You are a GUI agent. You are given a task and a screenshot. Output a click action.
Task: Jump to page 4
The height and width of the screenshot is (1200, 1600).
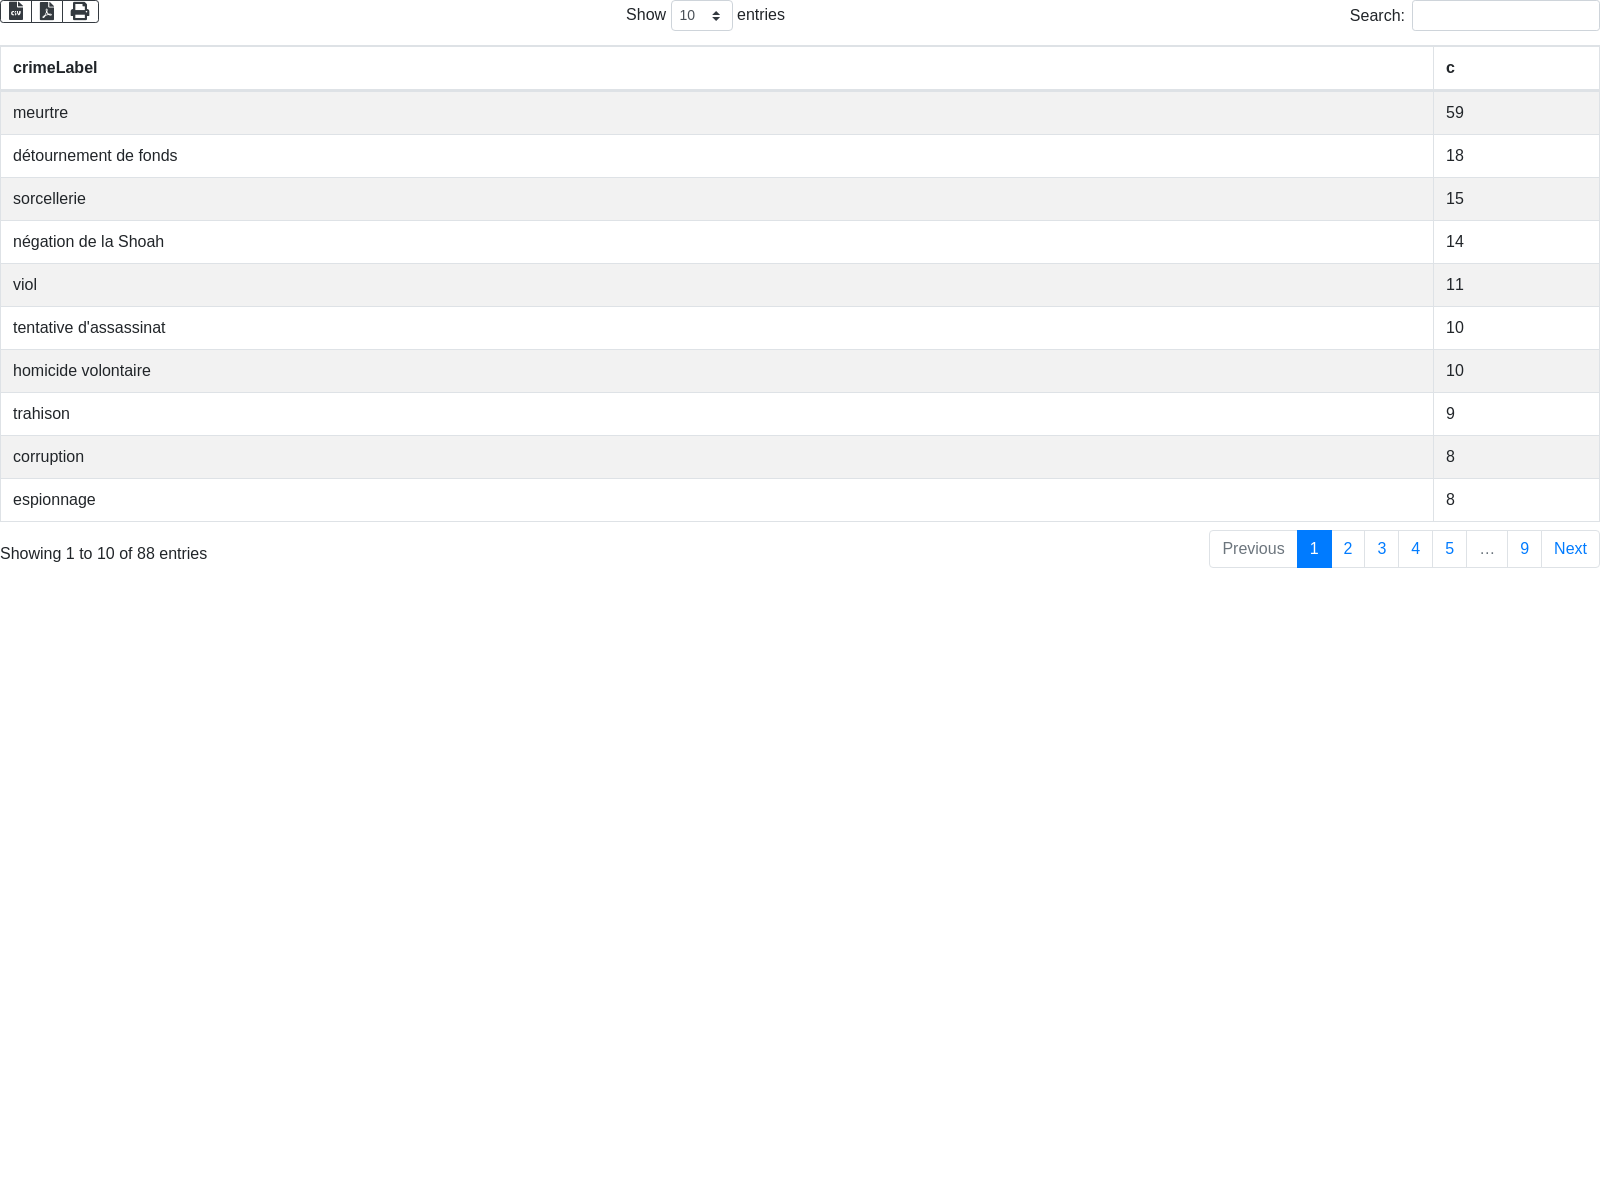click(1415, 549)
